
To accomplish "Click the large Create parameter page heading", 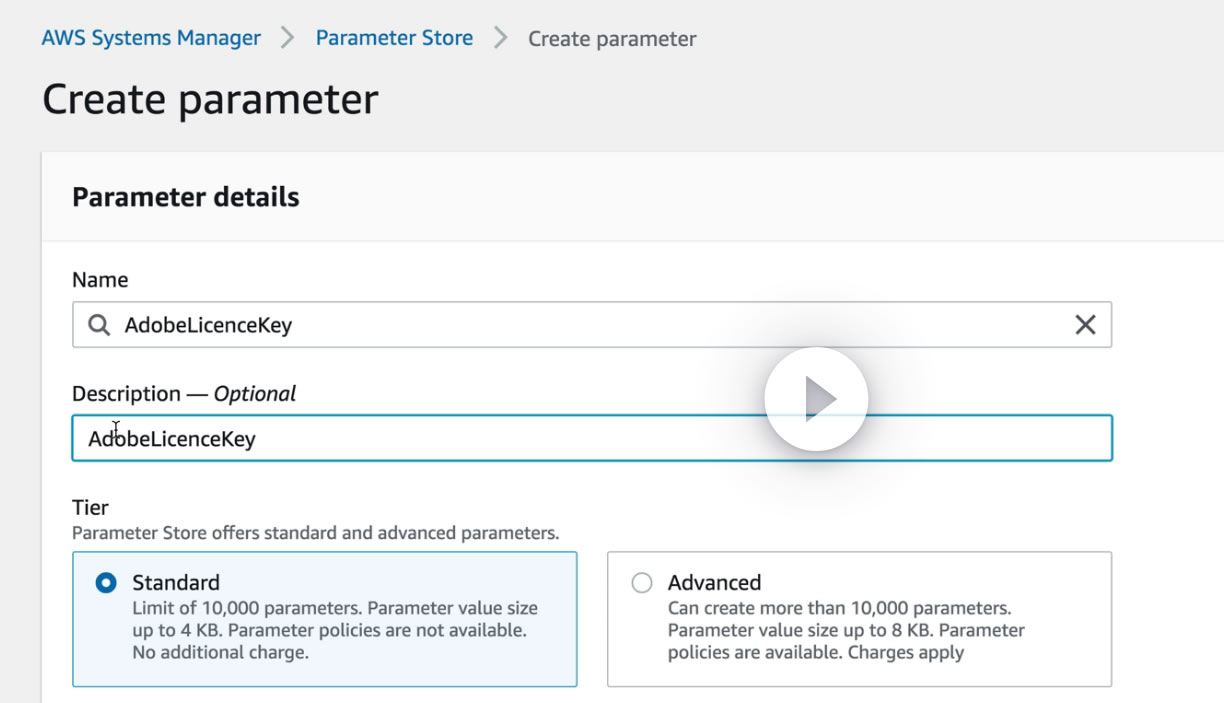I will (210, 100).
